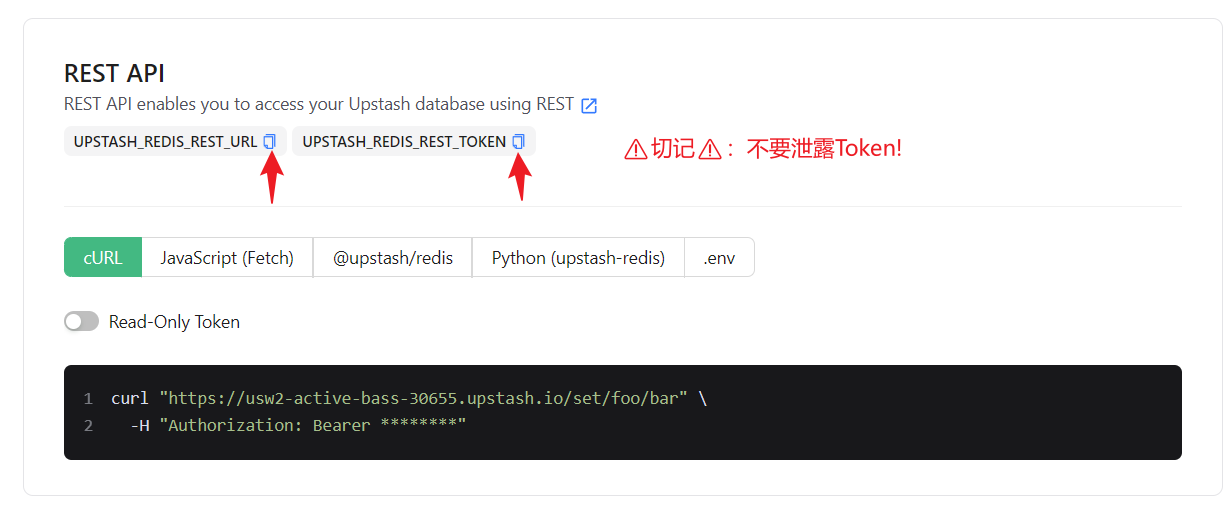Click the red arrow below the TOKEN copy icon
The height and width of the screenshot is (514, 1232).
(x=520, y=178)
